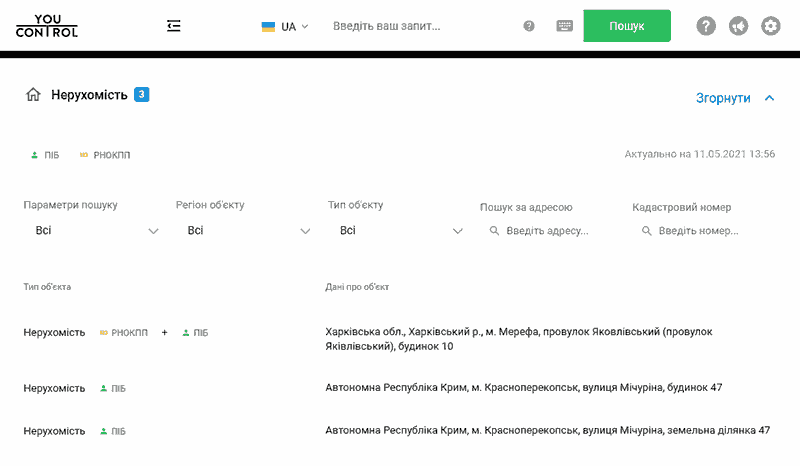Collapse section with Згорнути link

click(735, 98)
